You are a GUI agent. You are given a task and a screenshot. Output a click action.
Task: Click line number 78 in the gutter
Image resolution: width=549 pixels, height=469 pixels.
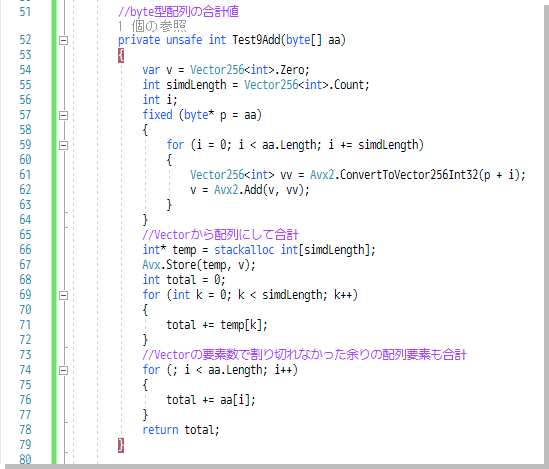[x=25, y=429]
